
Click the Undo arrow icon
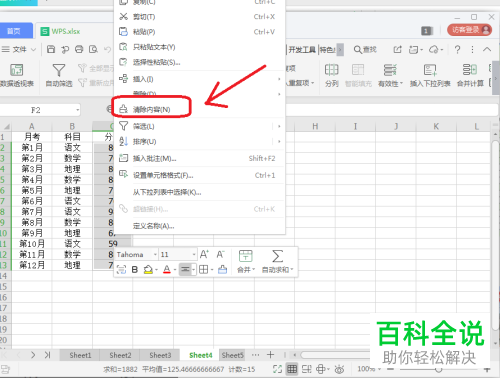coord(107,49)
